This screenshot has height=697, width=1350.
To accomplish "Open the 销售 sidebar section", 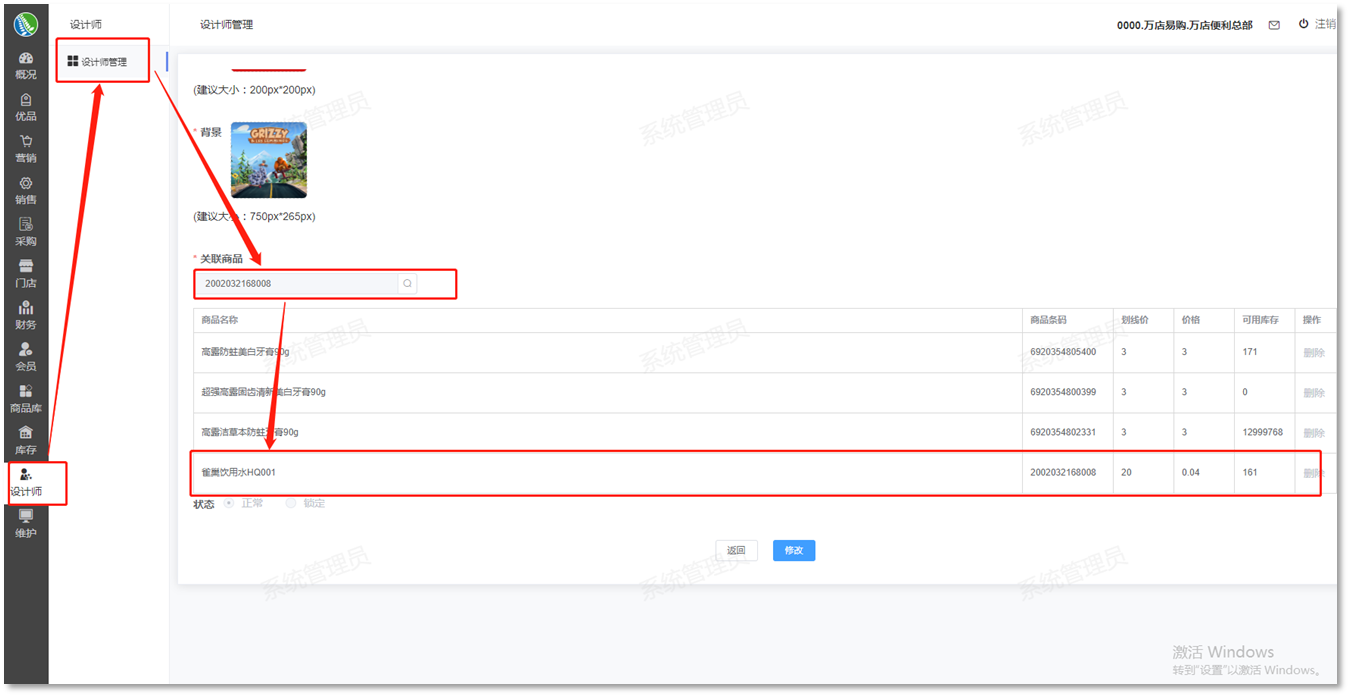I will click(x=26, y=190).
